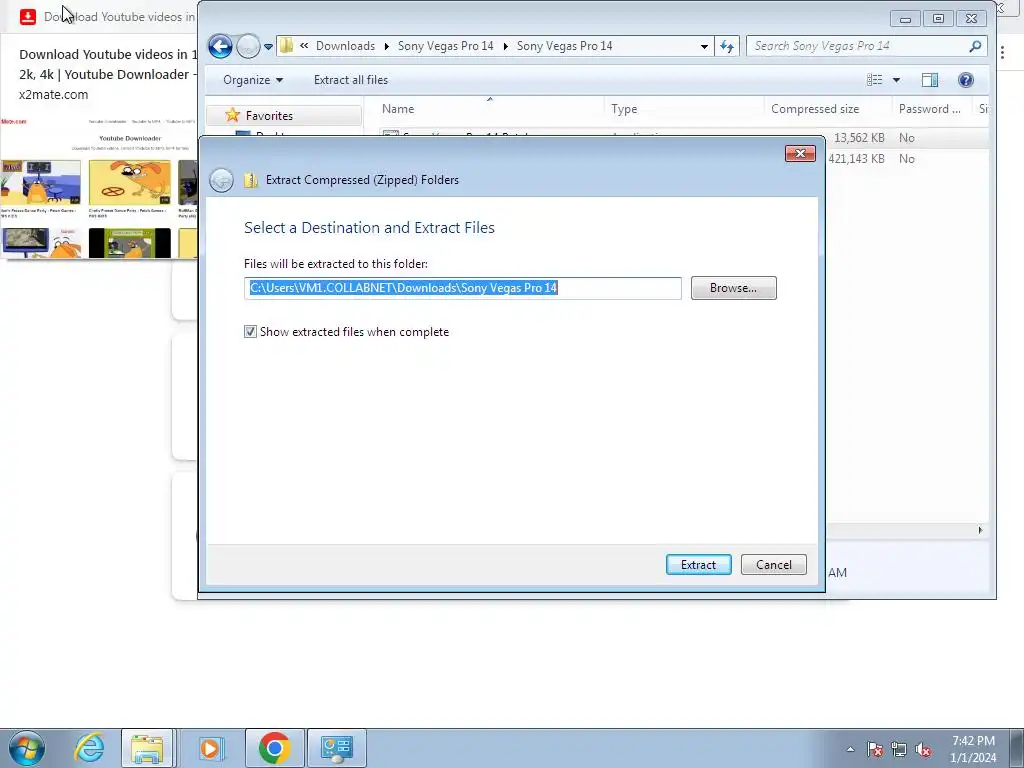This screenshot has width=1024, height=768.
Task: Refresh the Explorer folder view
Action: [x=726, y=46]
